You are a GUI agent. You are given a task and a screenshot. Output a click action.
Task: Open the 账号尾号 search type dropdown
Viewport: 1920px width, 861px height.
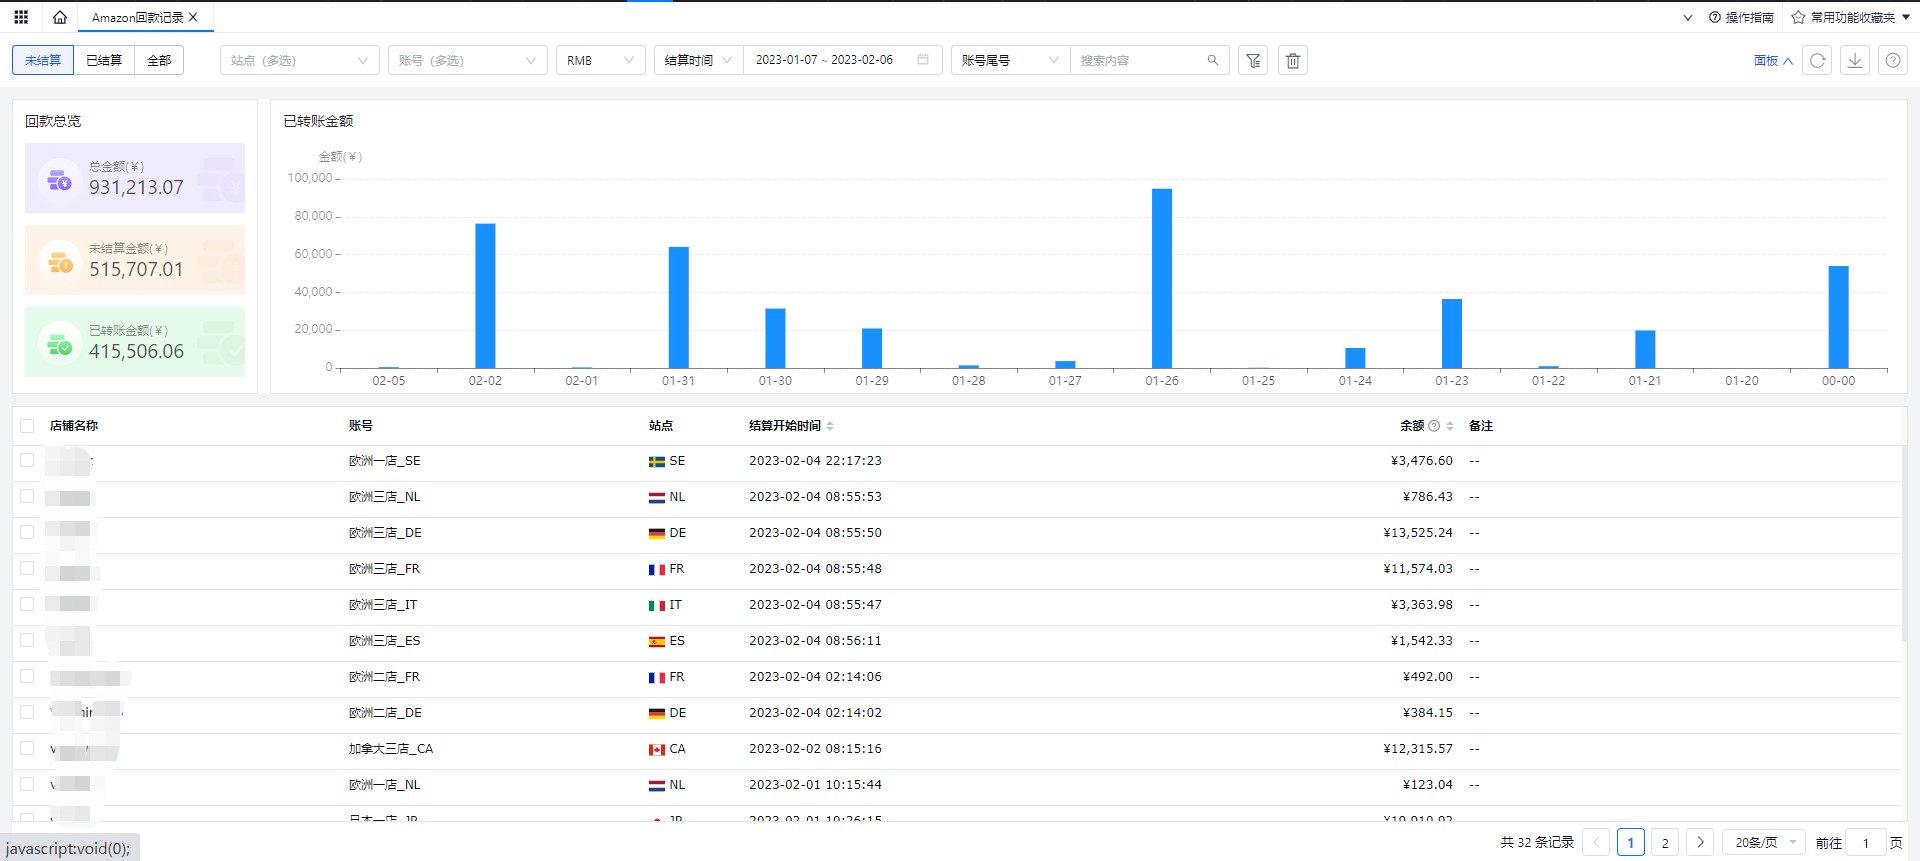(x=1011, y=60)
